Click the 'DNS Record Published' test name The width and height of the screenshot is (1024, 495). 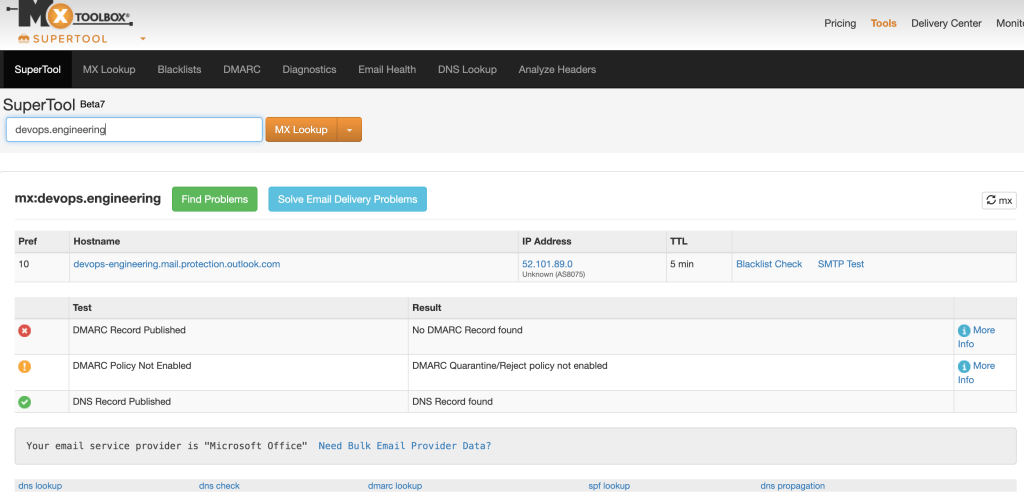[x=122, y=402]
